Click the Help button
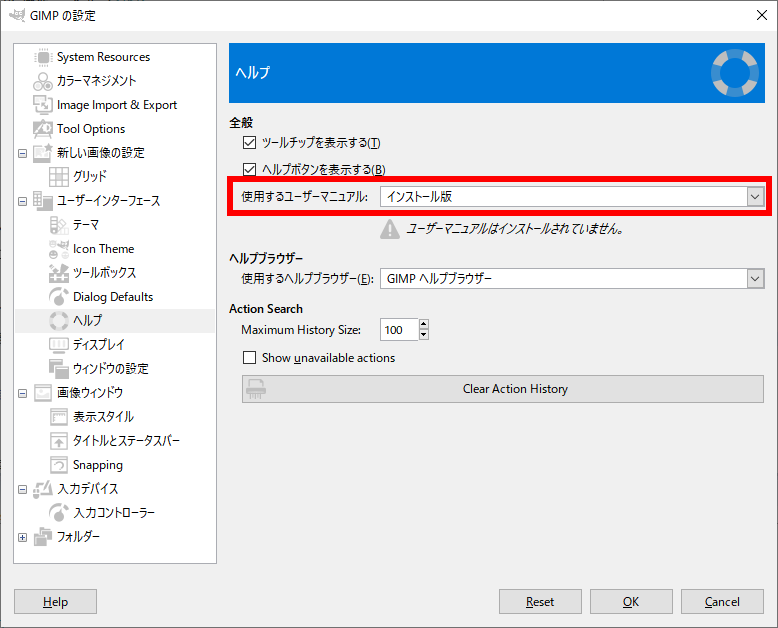 point(55,602)
